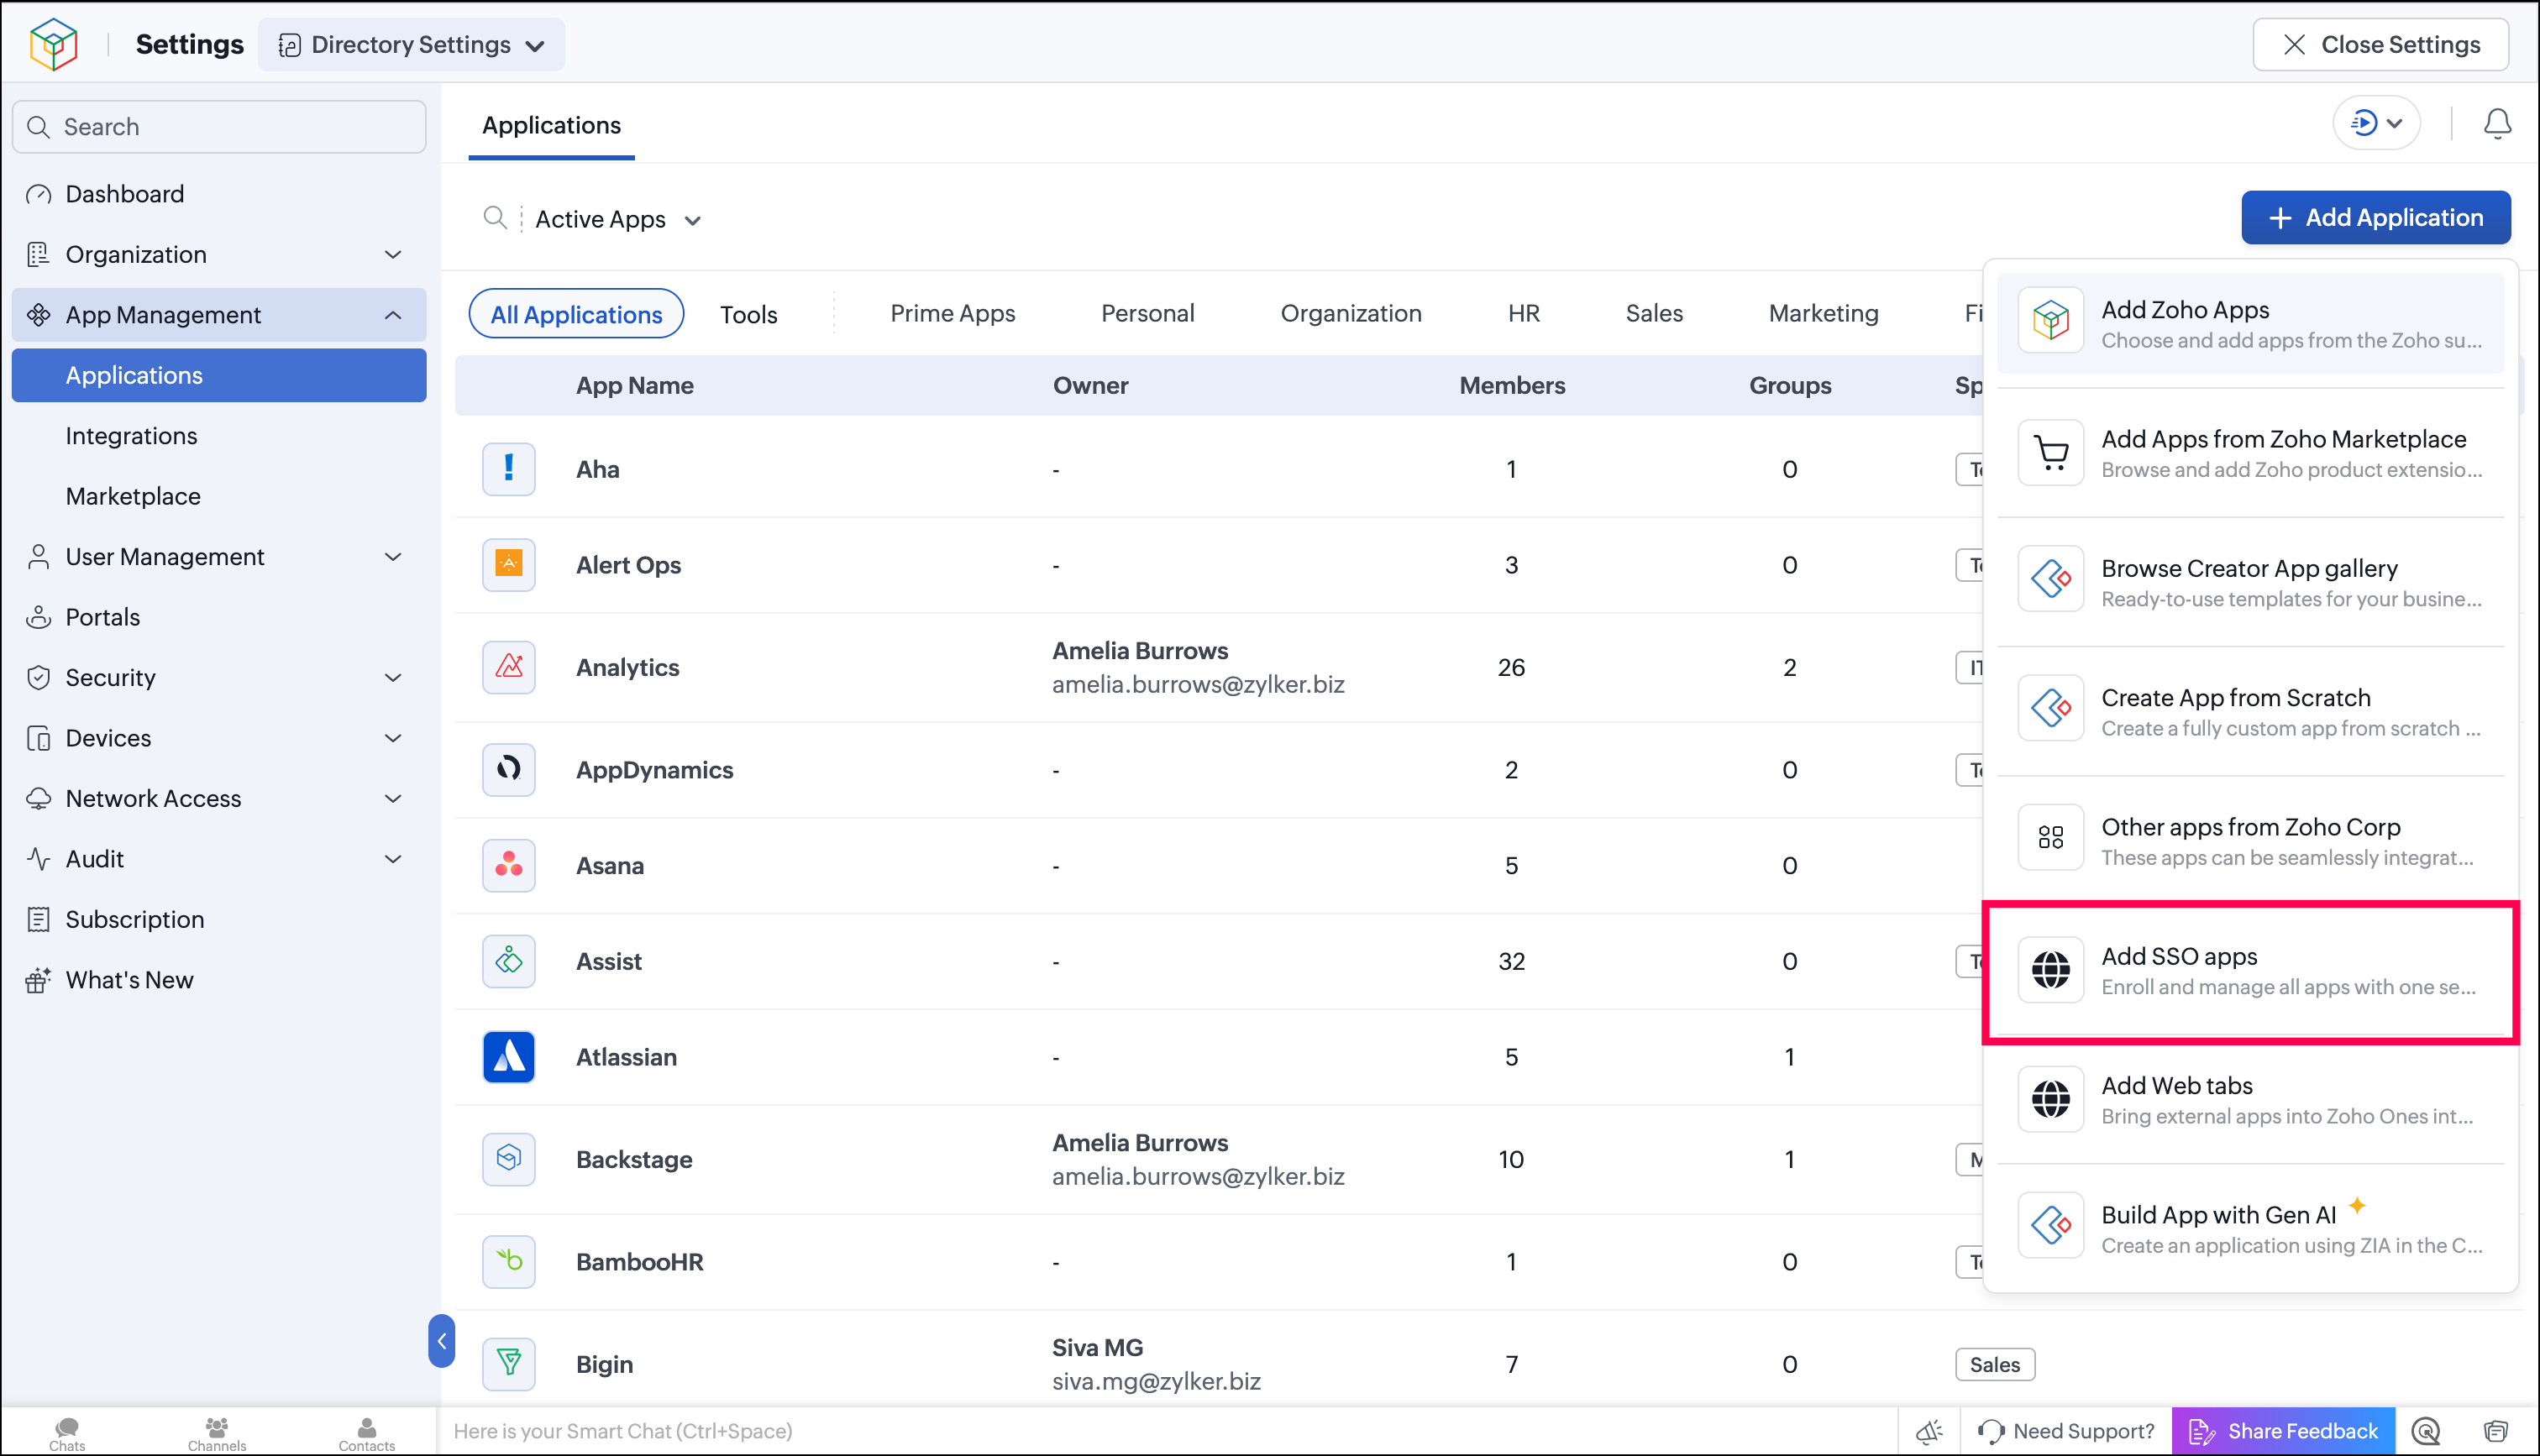Click the announcements megaphone icon
Screen dimensions: 2540x1456
pyautogui.click(x=1929, y=1431)
